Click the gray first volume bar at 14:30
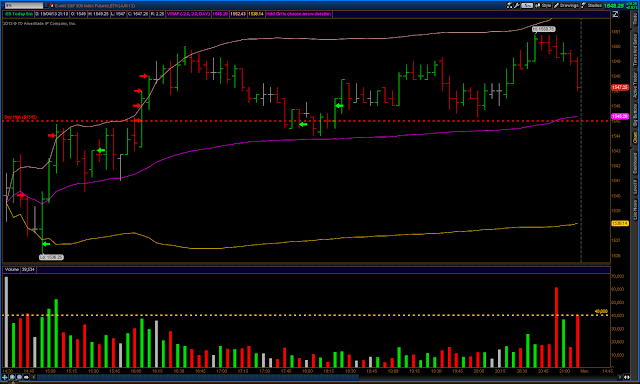Image resolution: width=640 pixels, height=384 pixels. [x=6, y=322]
